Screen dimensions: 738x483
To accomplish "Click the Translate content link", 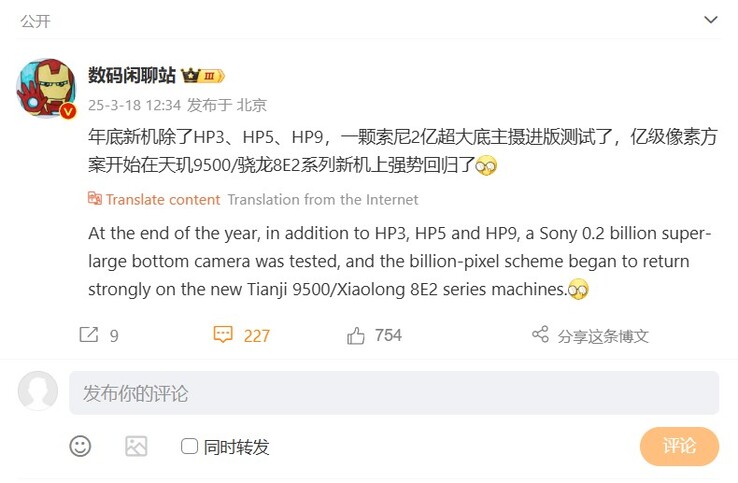I will [x=163, y=200].
